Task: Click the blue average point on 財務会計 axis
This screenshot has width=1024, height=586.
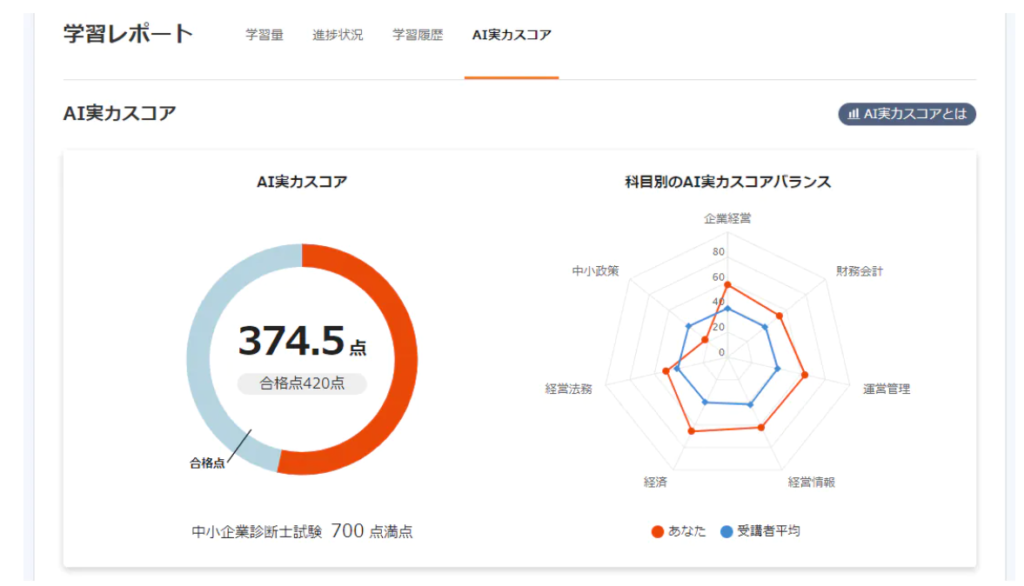Action: click(x=765, y=327)
